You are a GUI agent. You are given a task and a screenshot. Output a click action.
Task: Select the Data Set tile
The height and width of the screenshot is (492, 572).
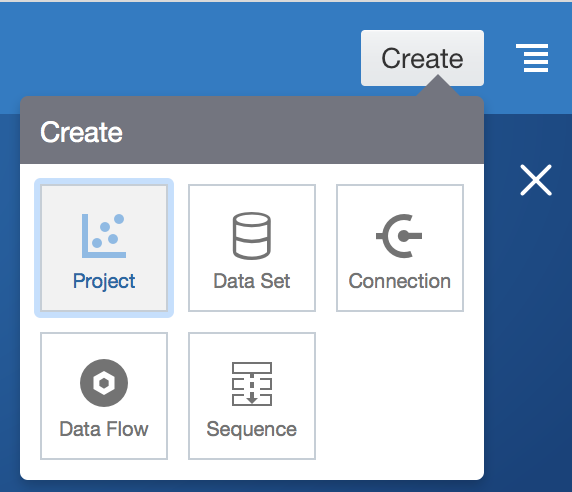click(252, 248)
